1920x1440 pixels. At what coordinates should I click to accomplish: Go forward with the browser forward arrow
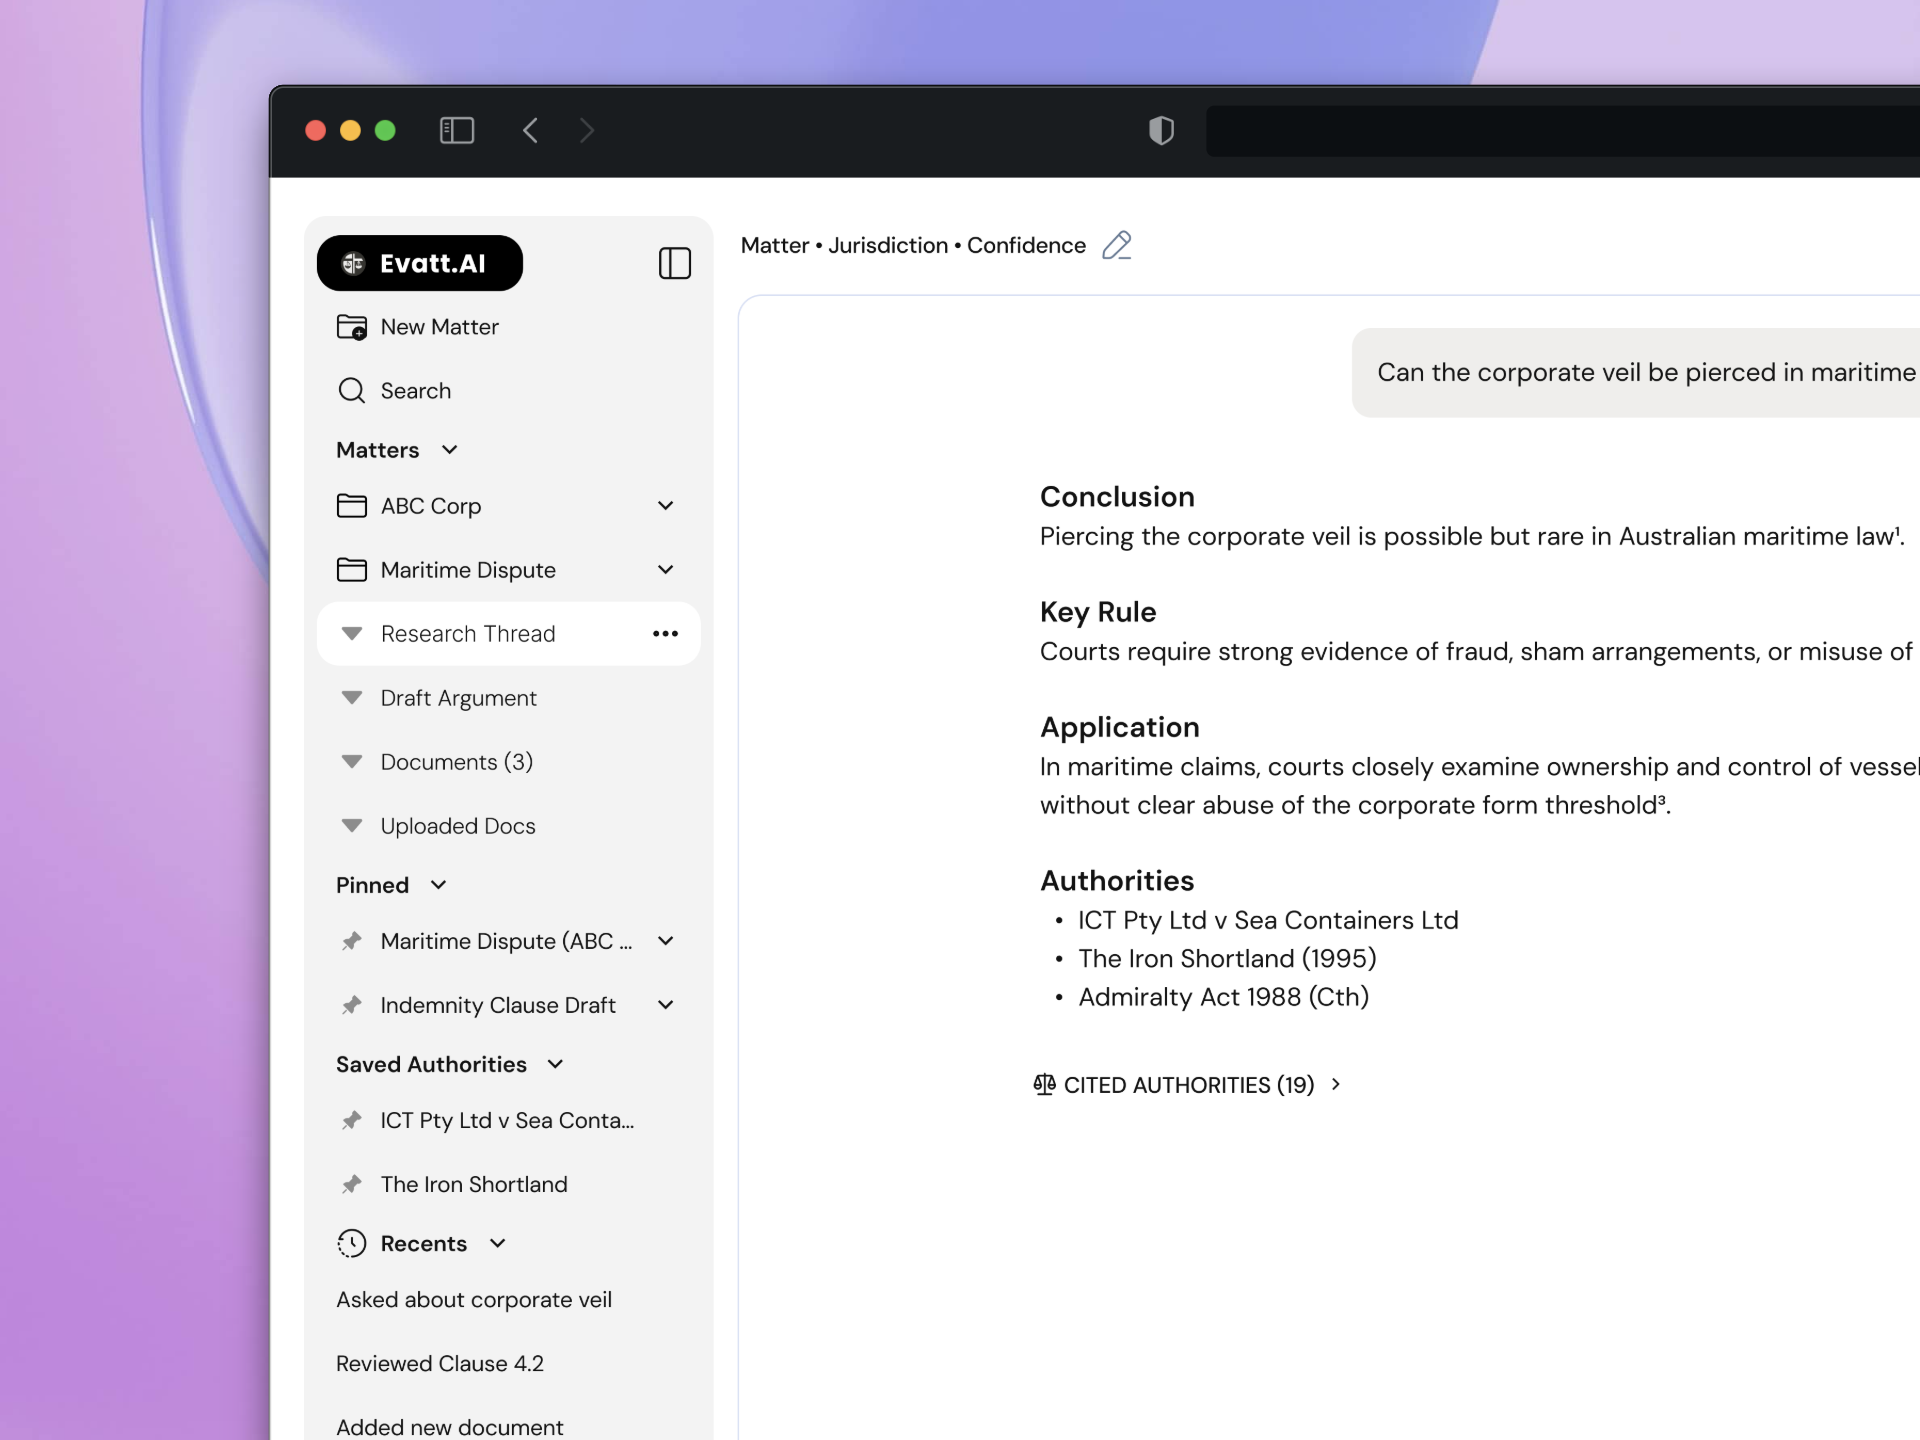(587, 130)
